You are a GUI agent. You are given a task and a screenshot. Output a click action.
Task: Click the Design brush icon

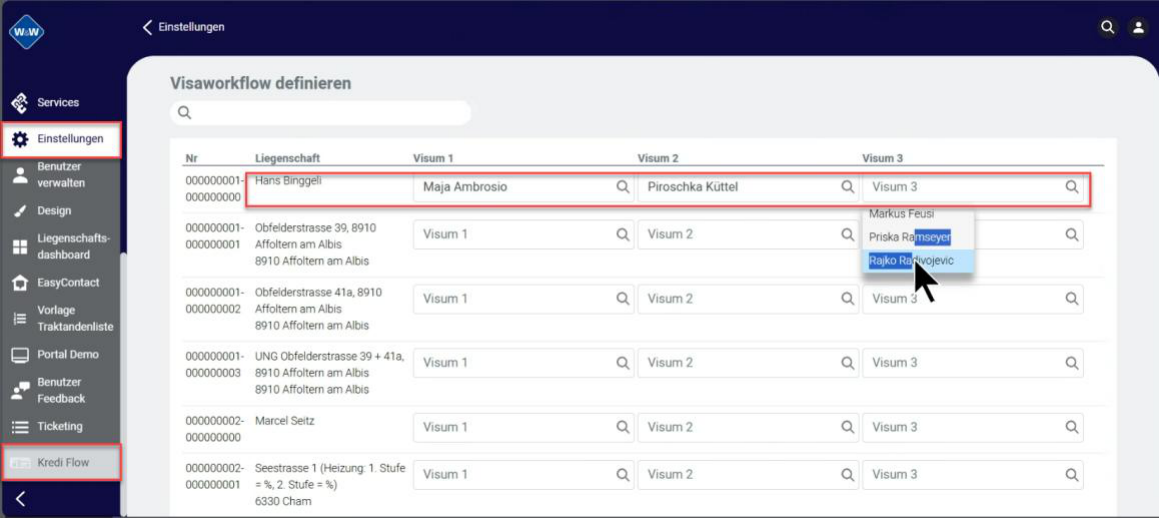pyautogui.click(x=20, y=211)
